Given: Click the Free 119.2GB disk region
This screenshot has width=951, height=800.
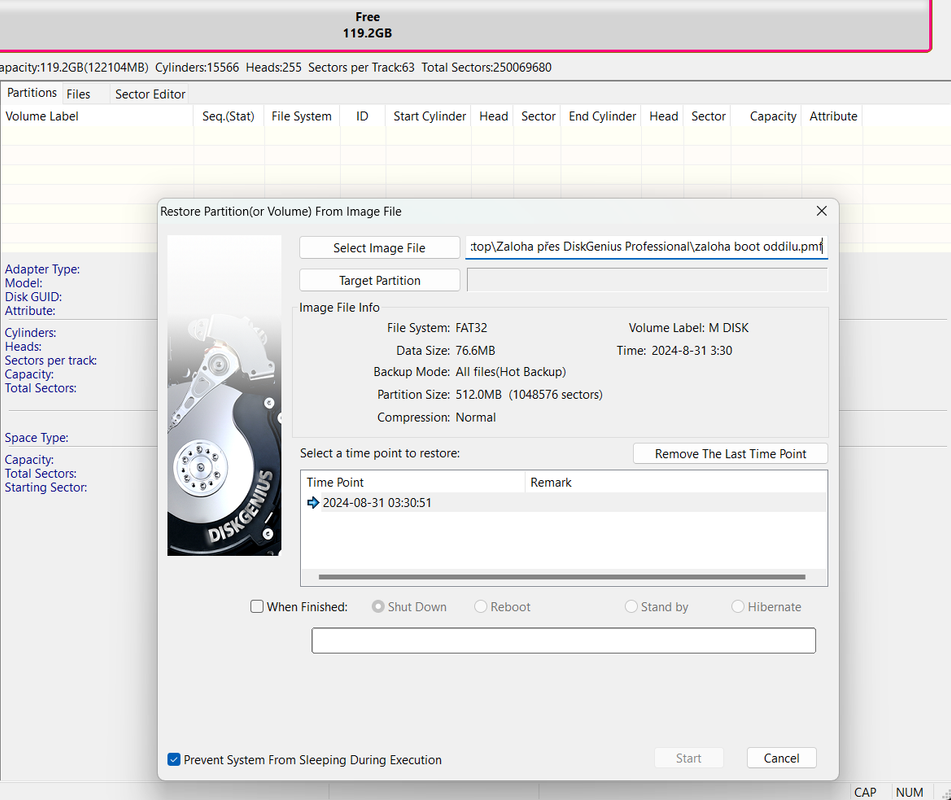Looking at the screenshot, I should point(465,25).
